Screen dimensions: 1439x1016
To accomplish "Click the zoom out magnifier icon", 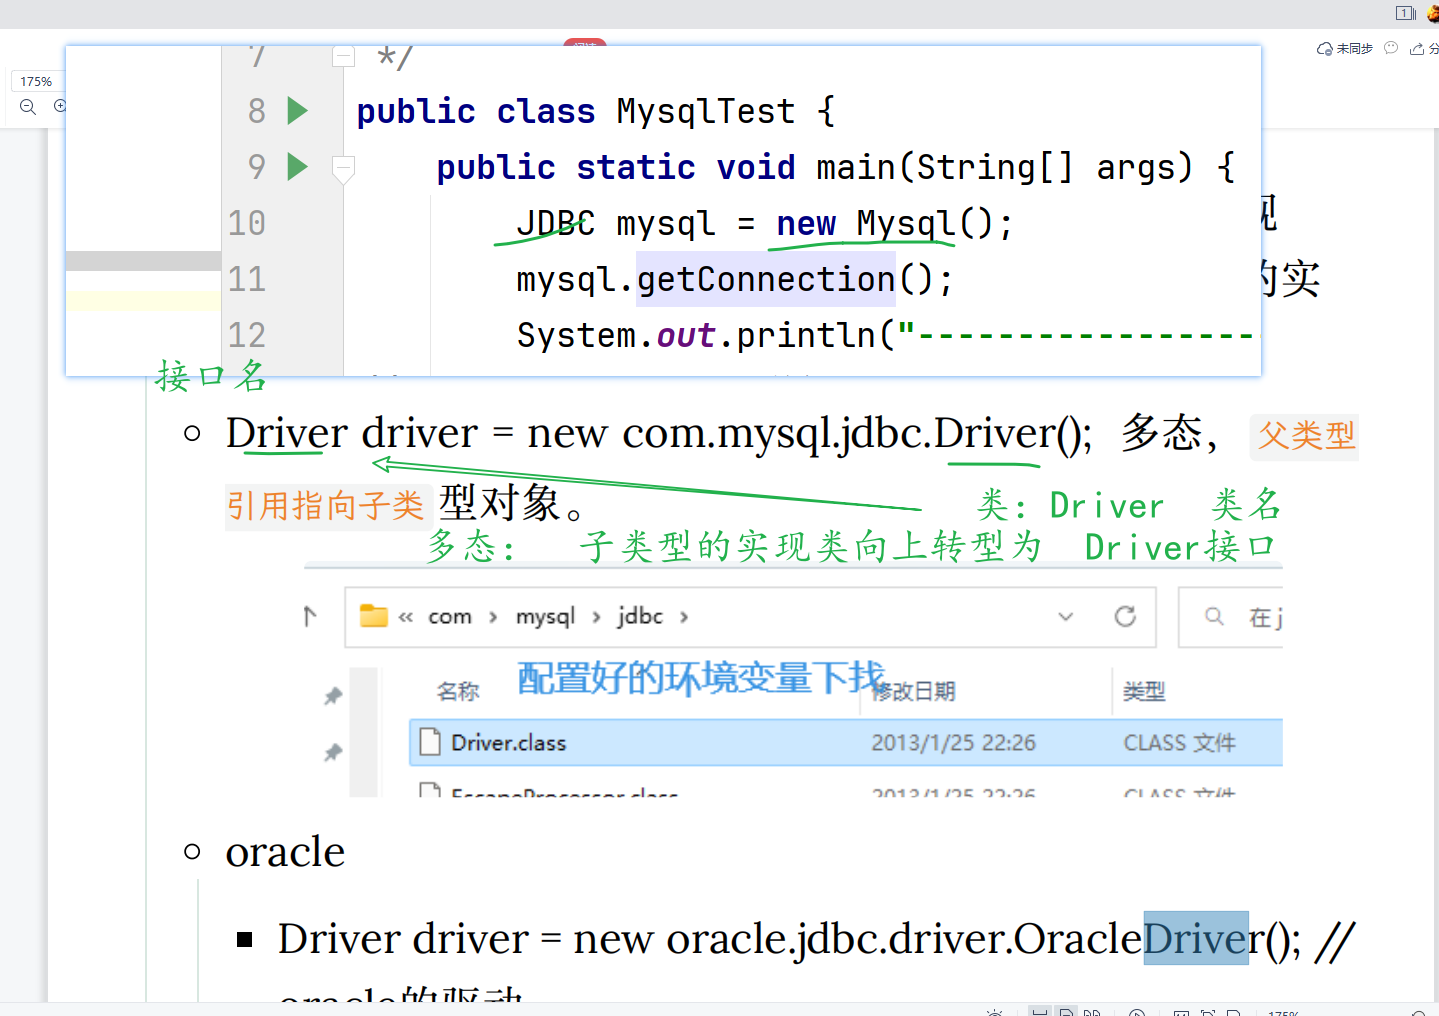I will [28, 107].
